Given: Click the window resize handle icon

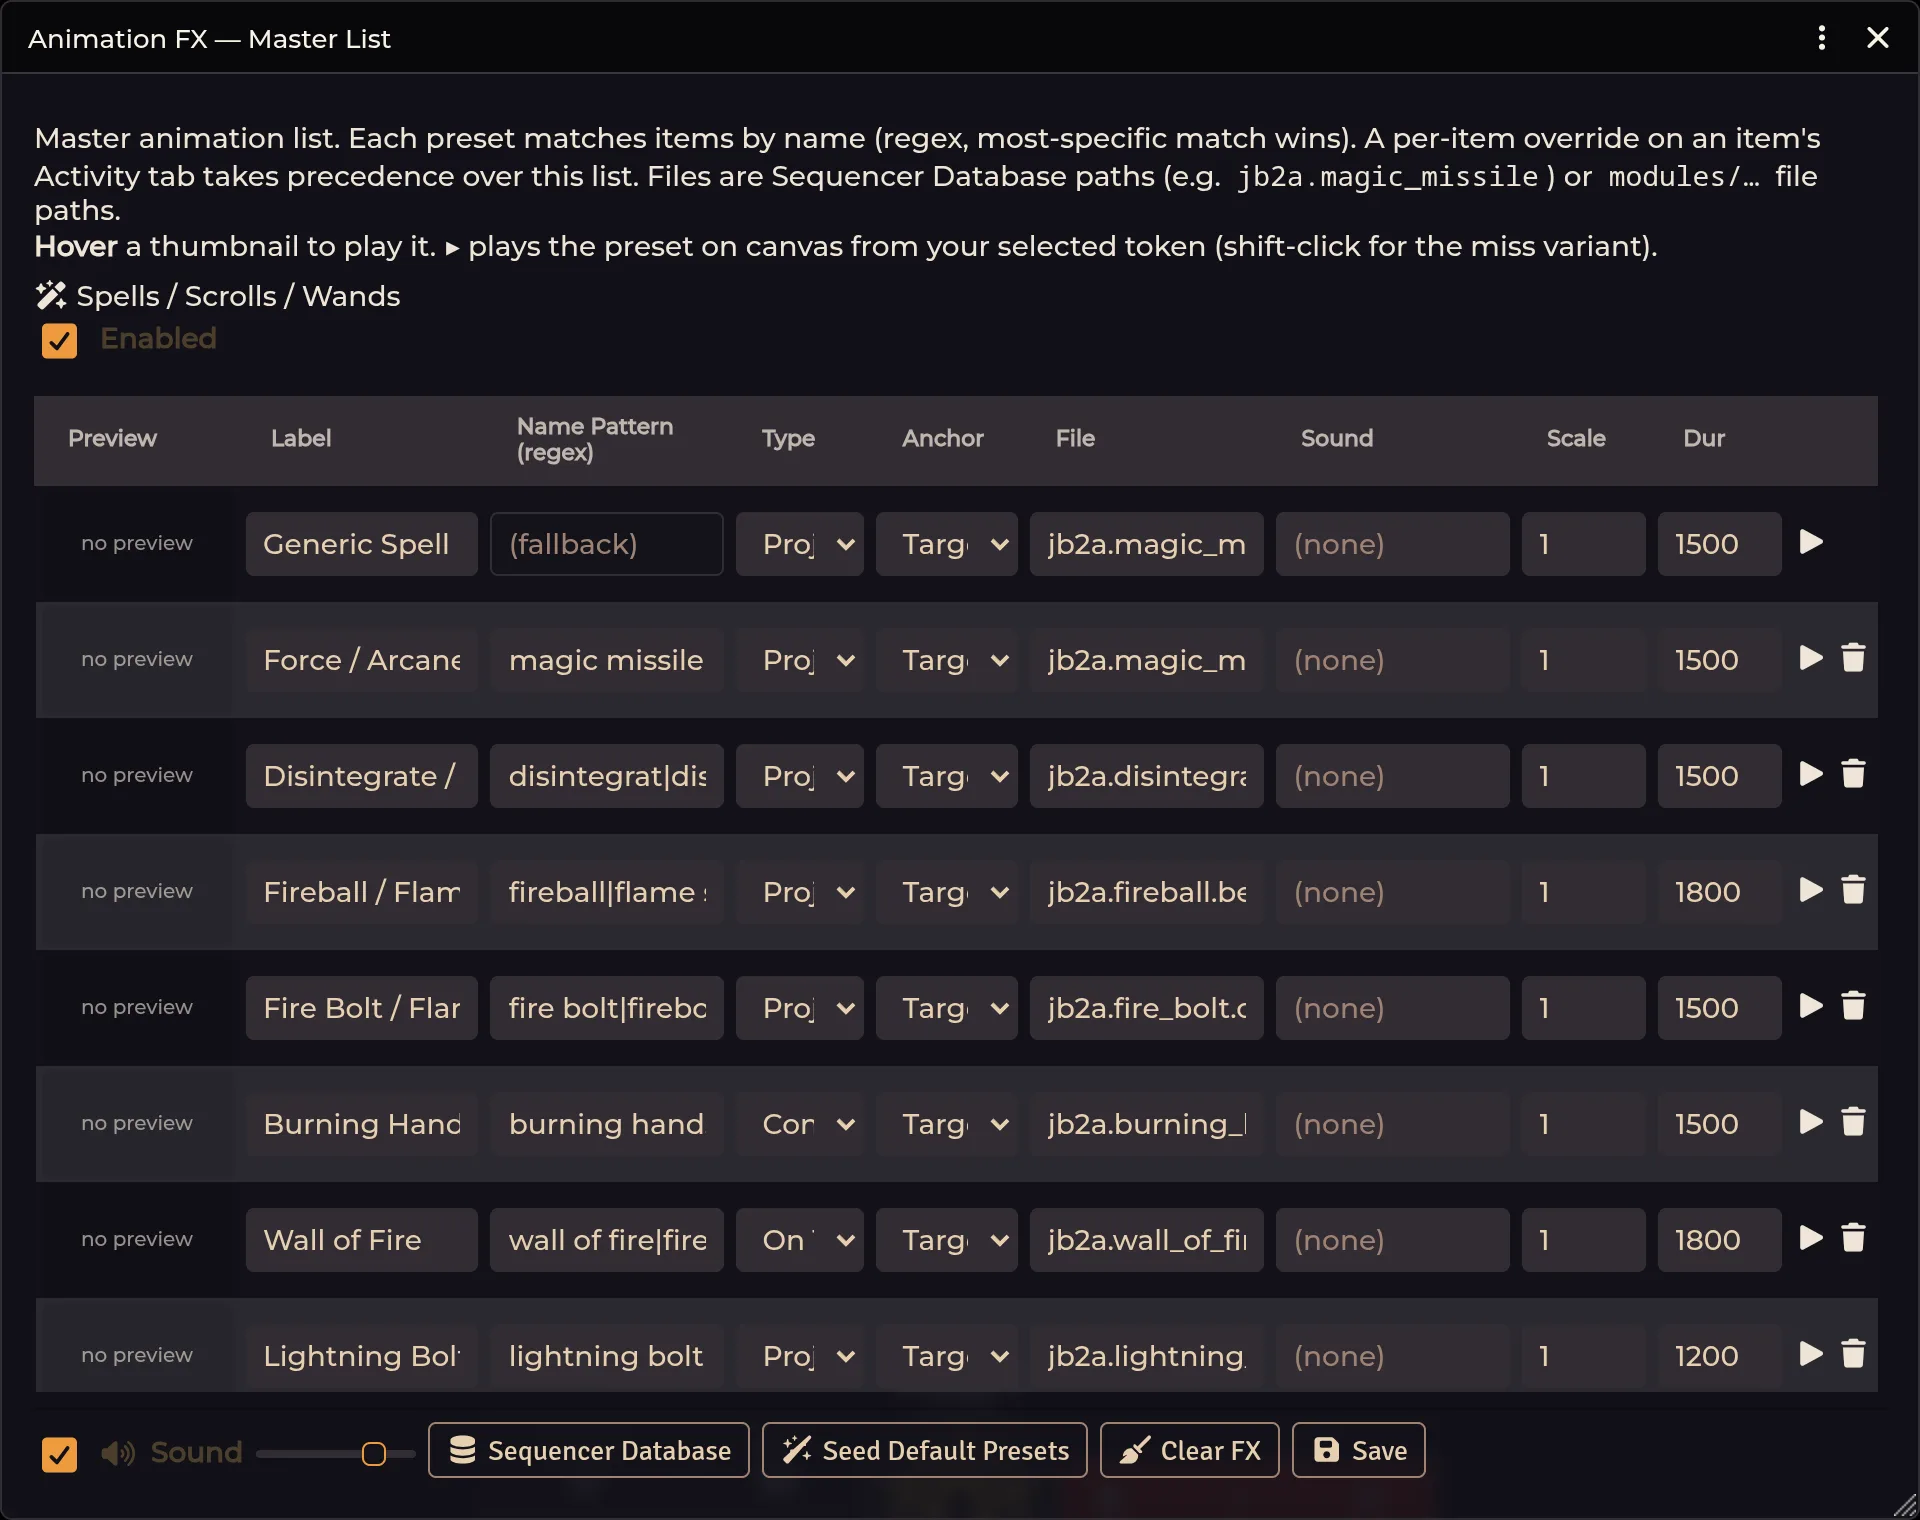Looking at the screenshot, I should click(x=1904, y=1505).
